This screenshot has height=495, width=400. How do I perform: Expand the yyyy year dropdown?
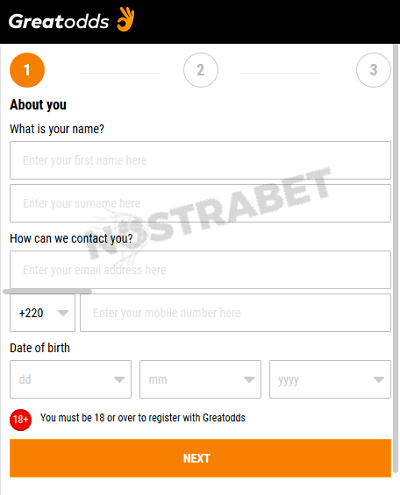(330, 379)
